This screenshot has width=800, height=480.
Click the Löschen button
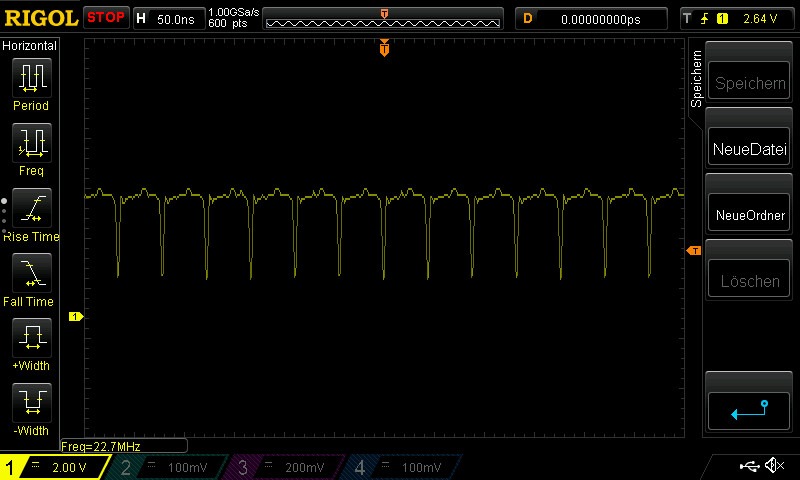749,279
